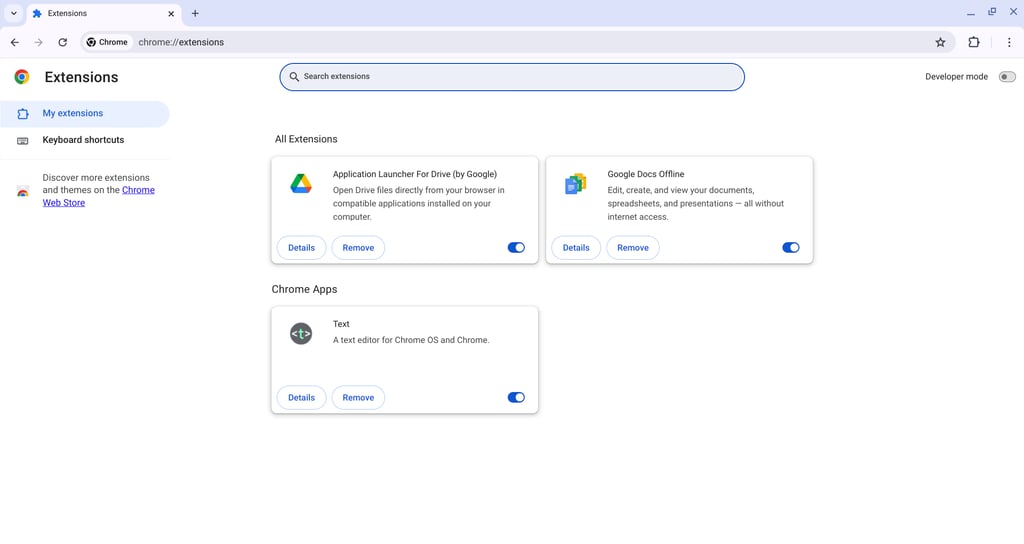Viewport: 1024px width, 544px height.
Task: Click the Chrome logo beside Extensions heading
Action: [22, 77]
